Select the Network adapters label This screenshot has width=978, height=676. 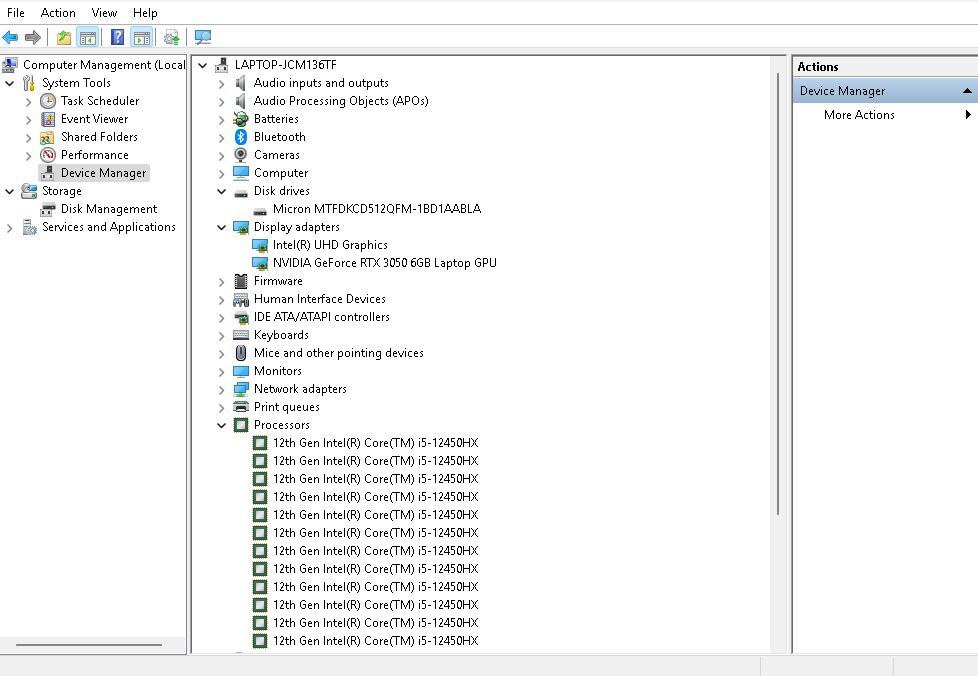tap(300, 389)
